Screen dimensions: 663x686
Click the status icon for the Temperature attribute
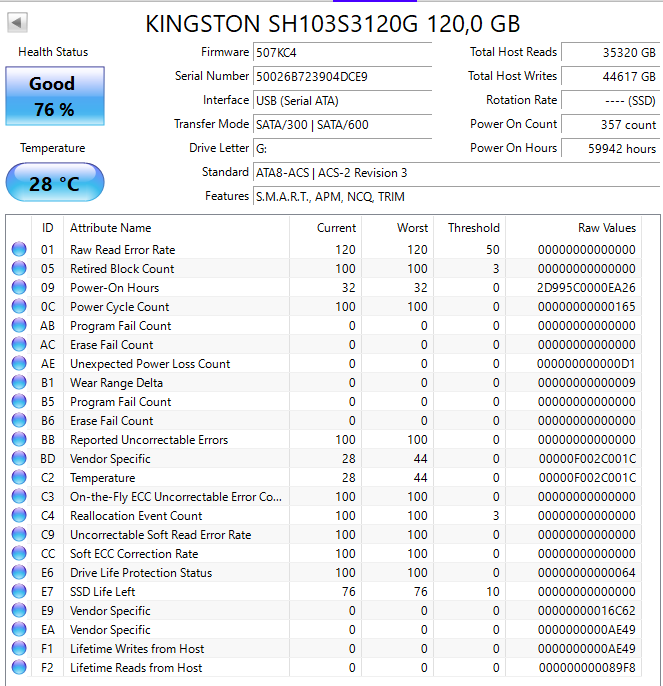pos(19,478)
